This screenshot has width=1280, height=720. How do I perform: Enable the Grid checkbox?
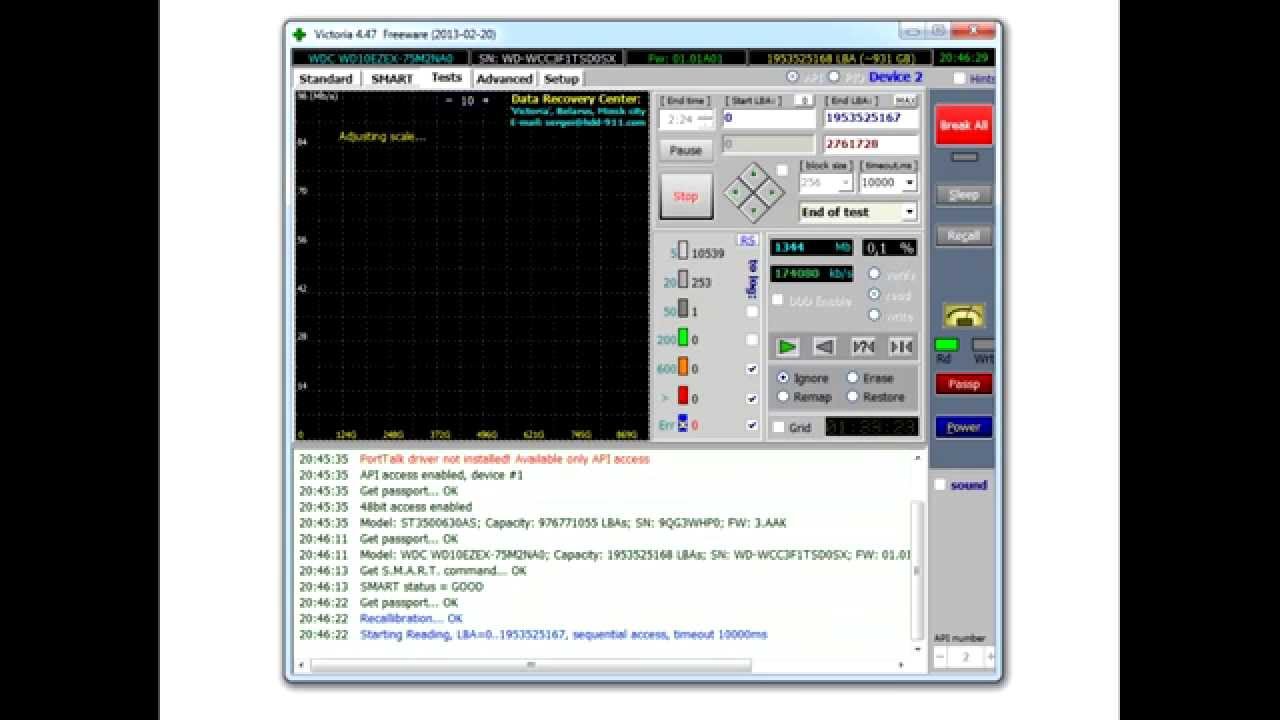tap(779, 427)
